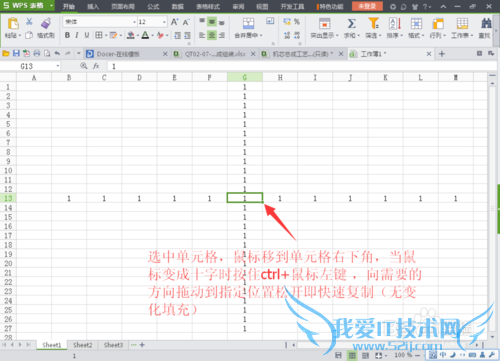This screenshot has height=361, width=500.
Task: Decrease font size with the A- icon
Action: click(186, 22)
